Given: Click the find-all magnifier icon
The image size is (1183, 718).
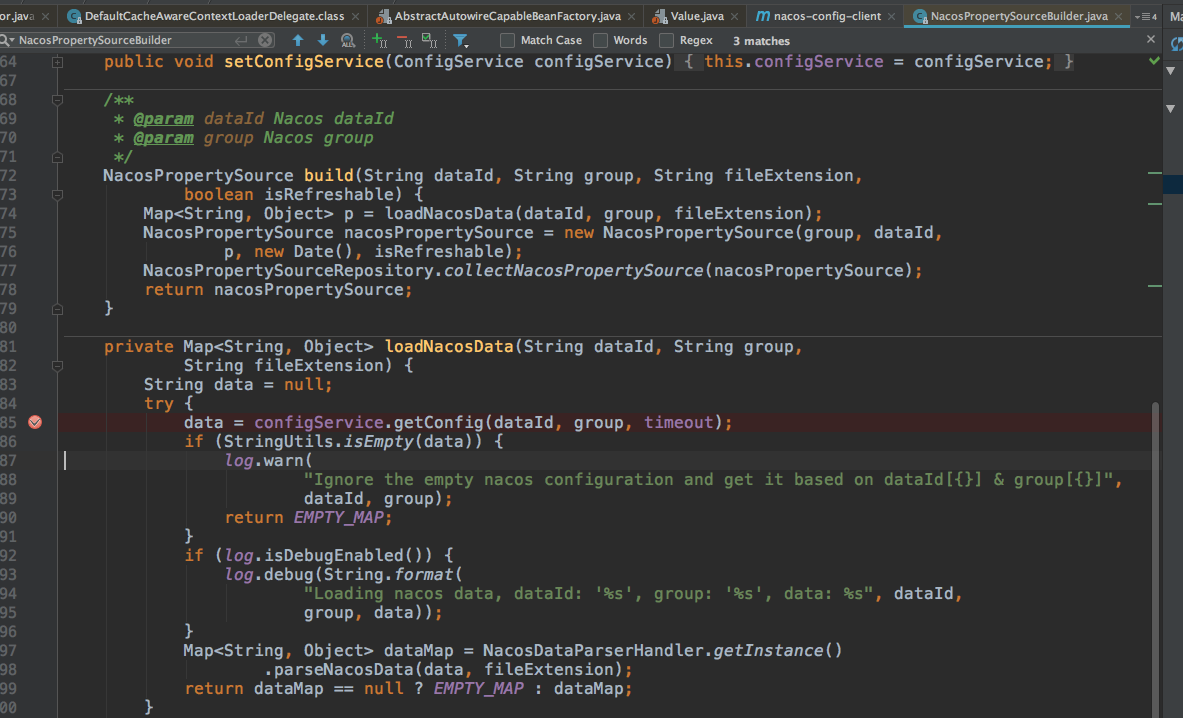Looking at the screenshot, I should (x=347, y=41).
